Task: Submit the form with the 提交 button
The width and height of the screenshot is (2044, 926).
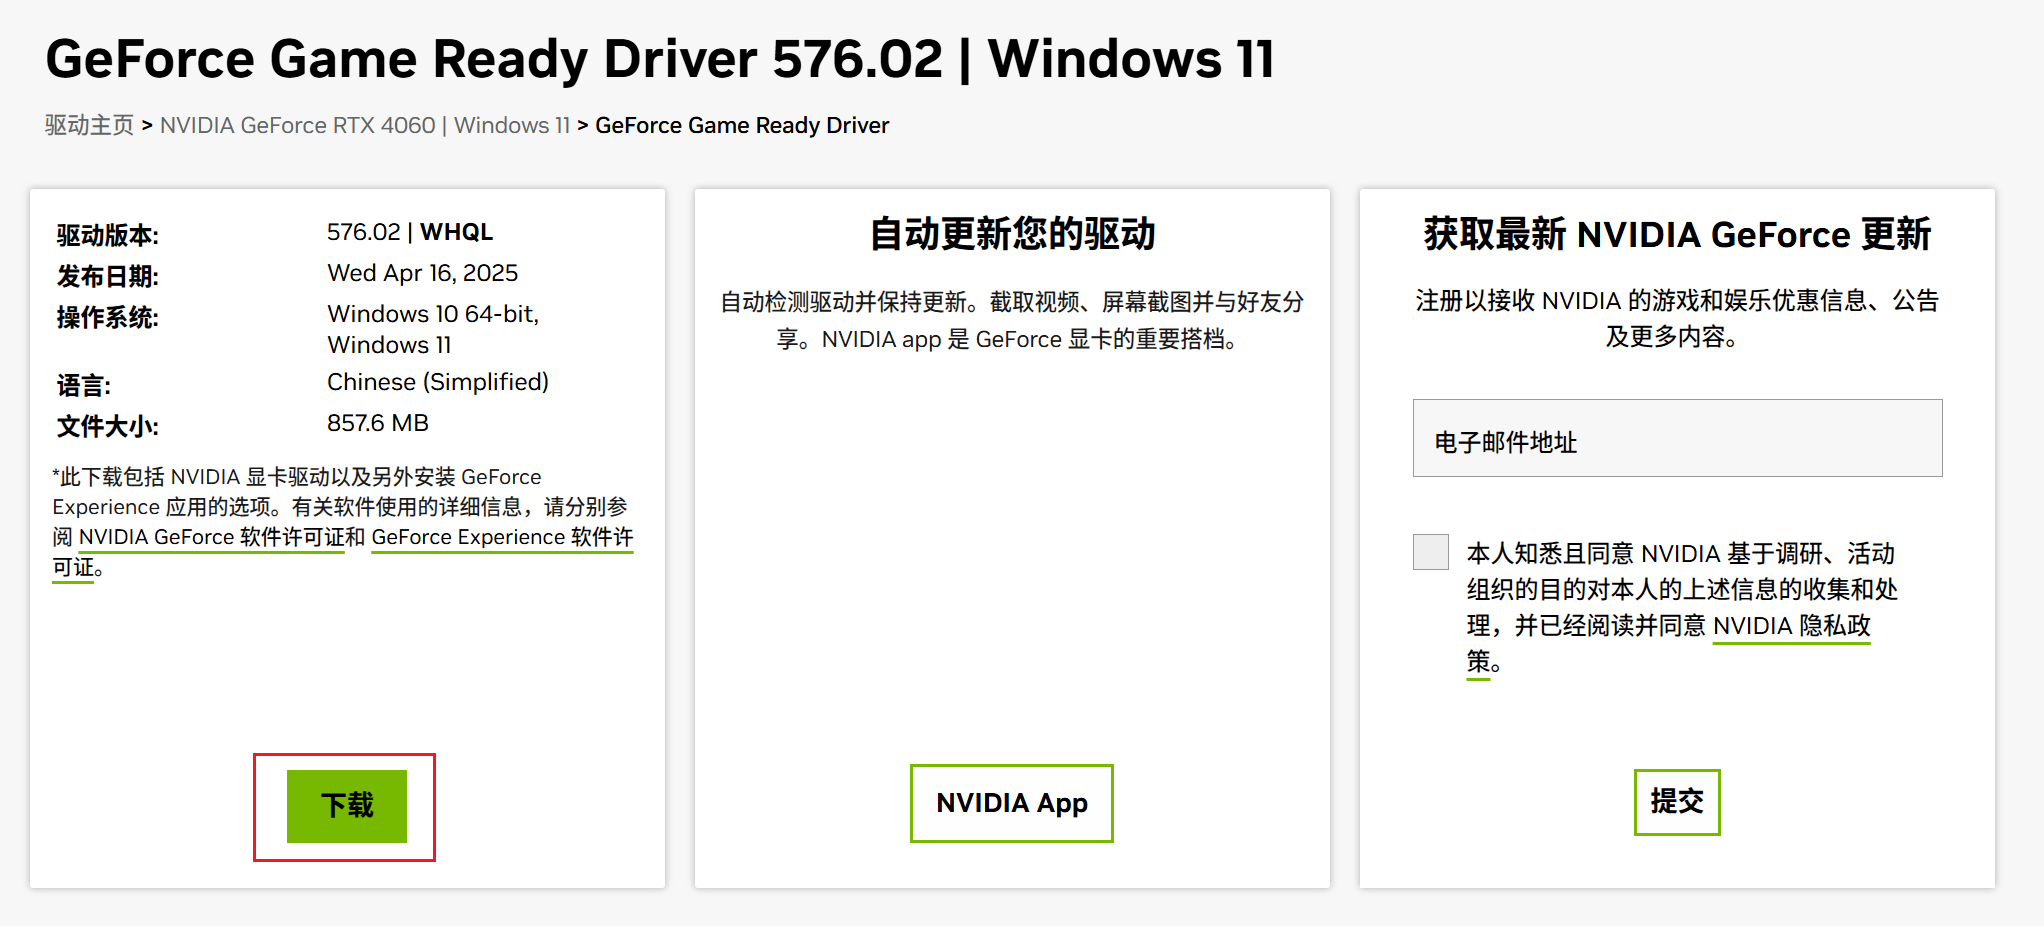Action: point(1677,802)
